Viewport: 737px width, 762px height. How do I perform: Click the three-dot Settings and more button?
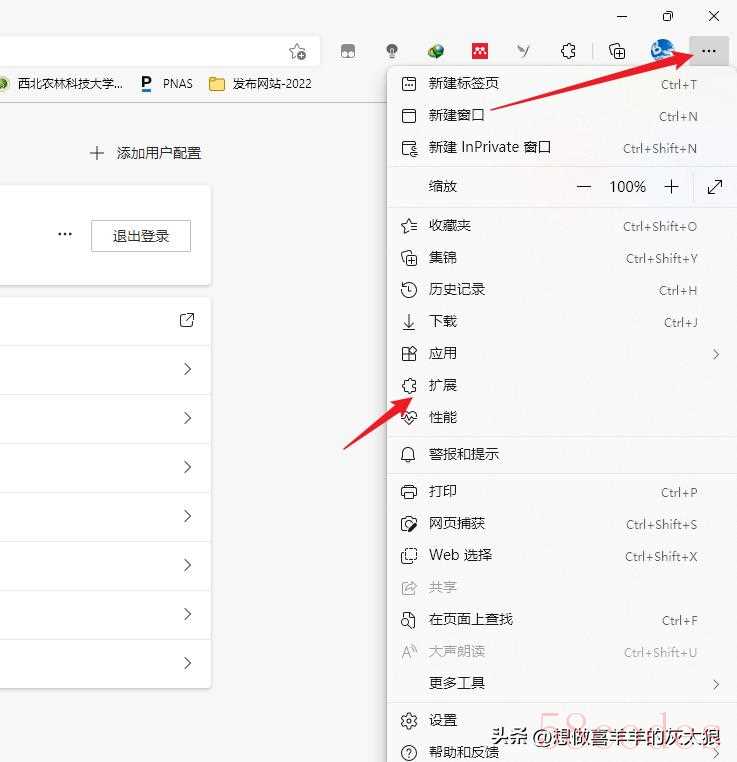coord(708,50)
